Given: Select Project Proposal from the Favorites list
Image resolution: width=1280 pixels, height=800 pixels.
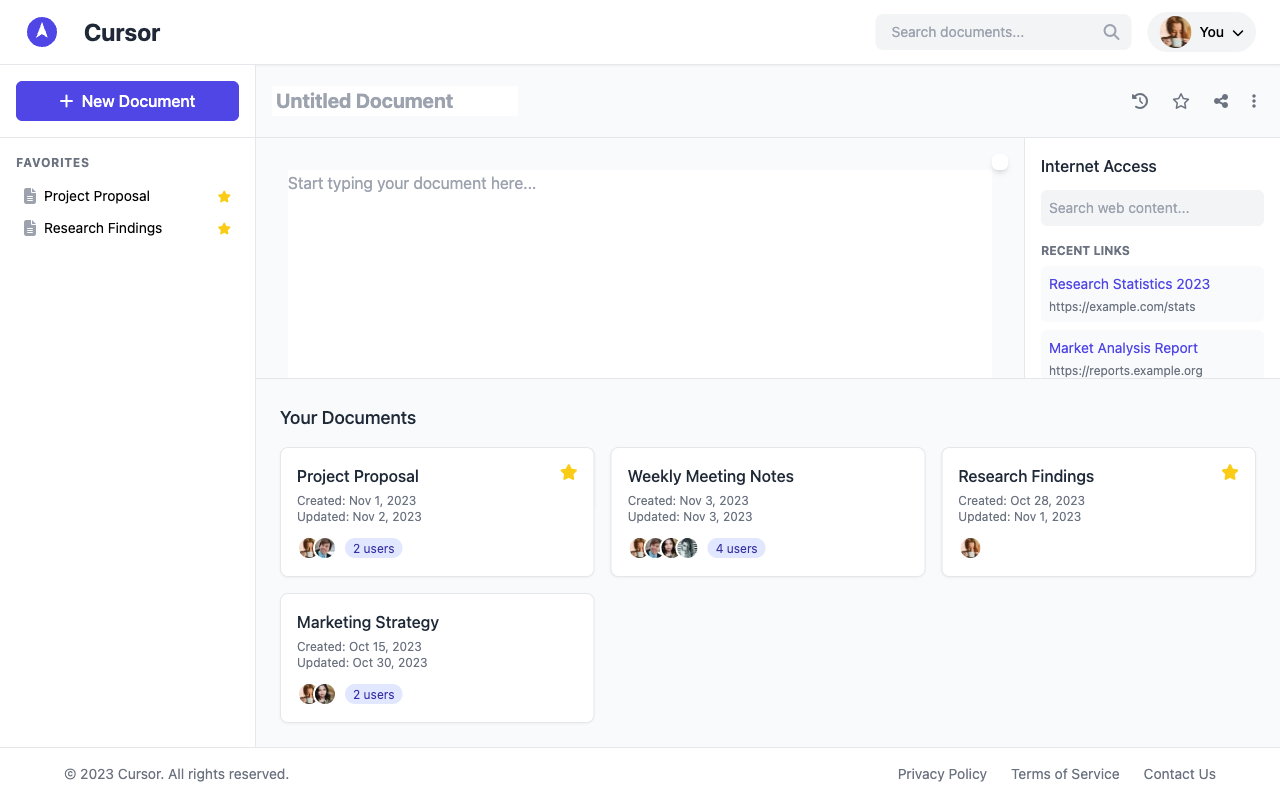Looking at the screenshot, I should point(96,196).
